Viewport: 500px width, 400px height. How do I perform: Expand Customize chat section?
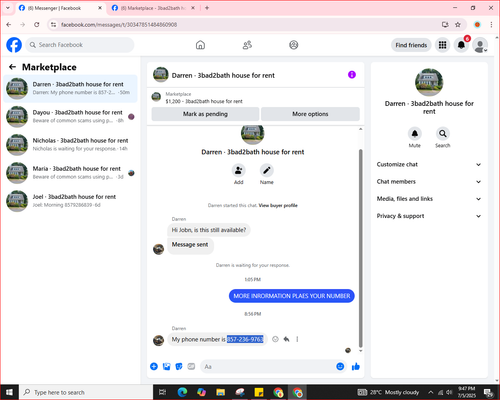tap(429, 164)
